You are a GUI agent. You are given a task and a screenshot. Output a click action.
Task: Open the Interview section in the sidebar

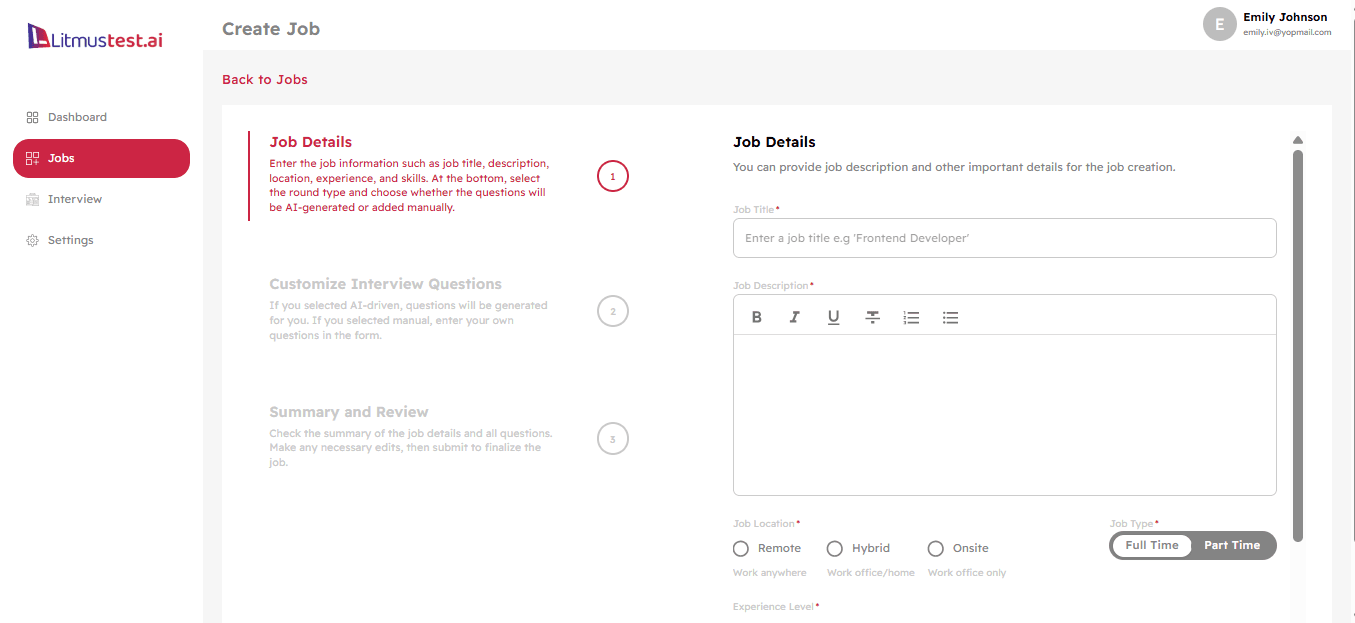[x=73, y=198]
